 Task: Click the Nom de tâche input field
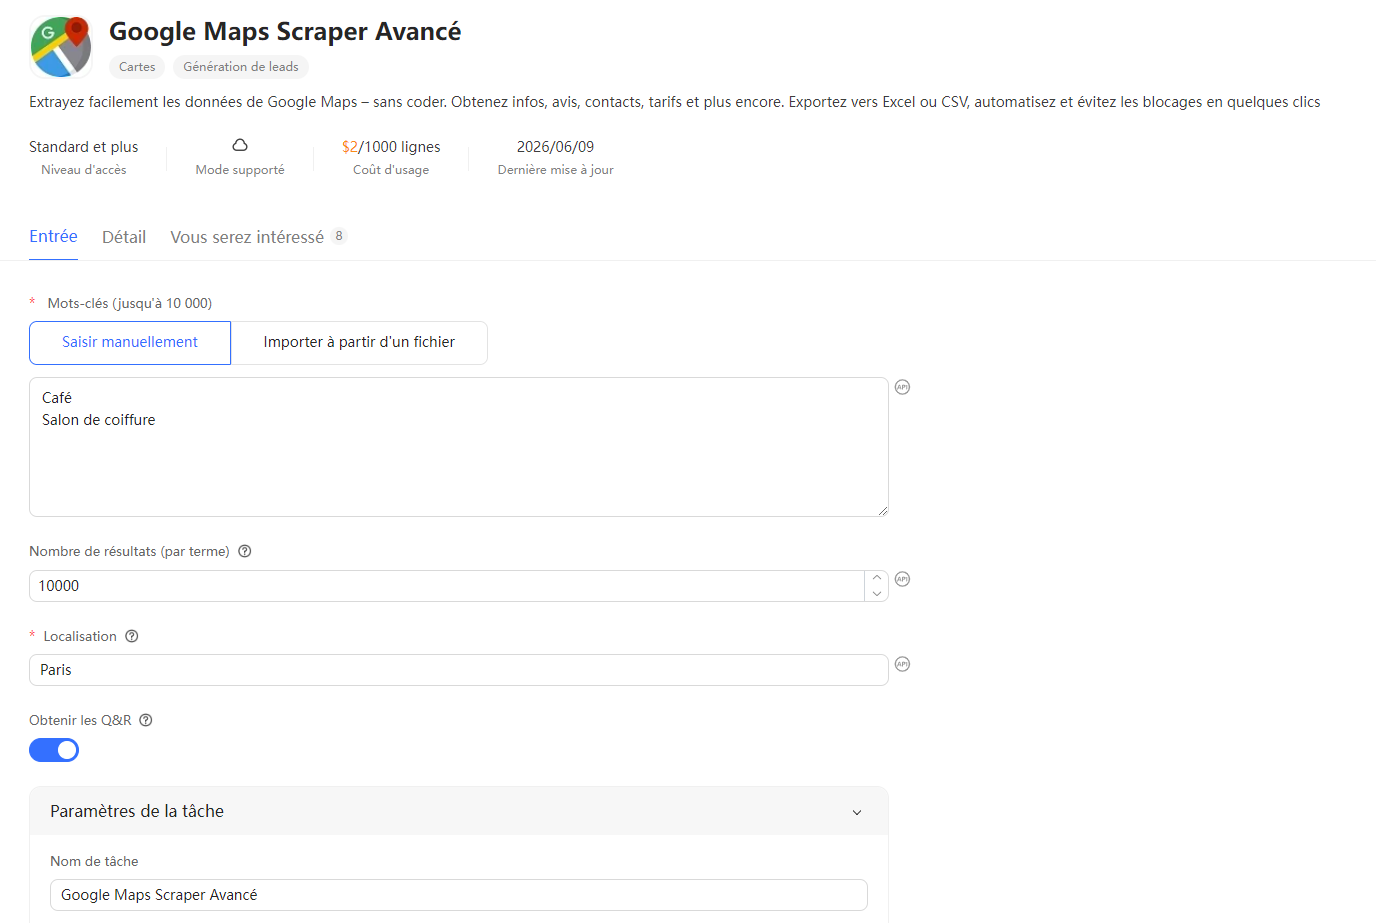pyautogui.click(x=459, y=895)
